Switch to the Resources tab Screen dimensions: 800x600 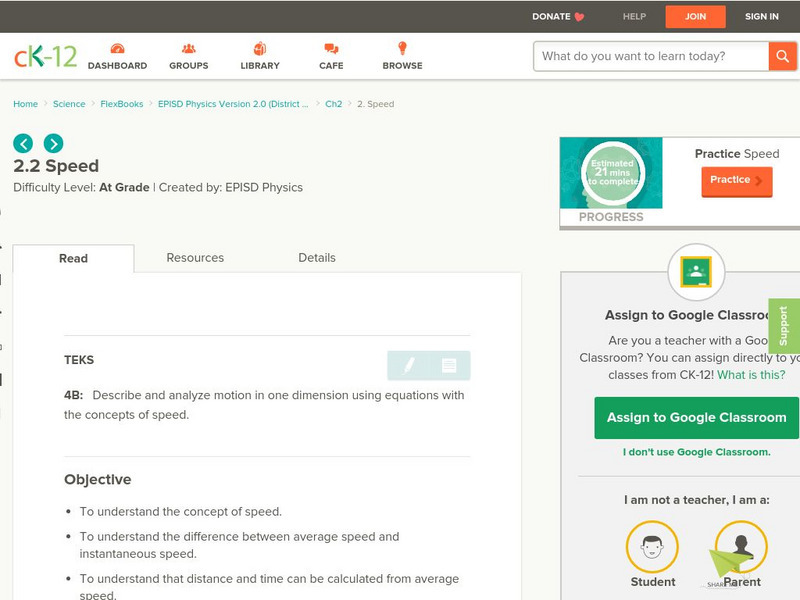coord(195,258)
